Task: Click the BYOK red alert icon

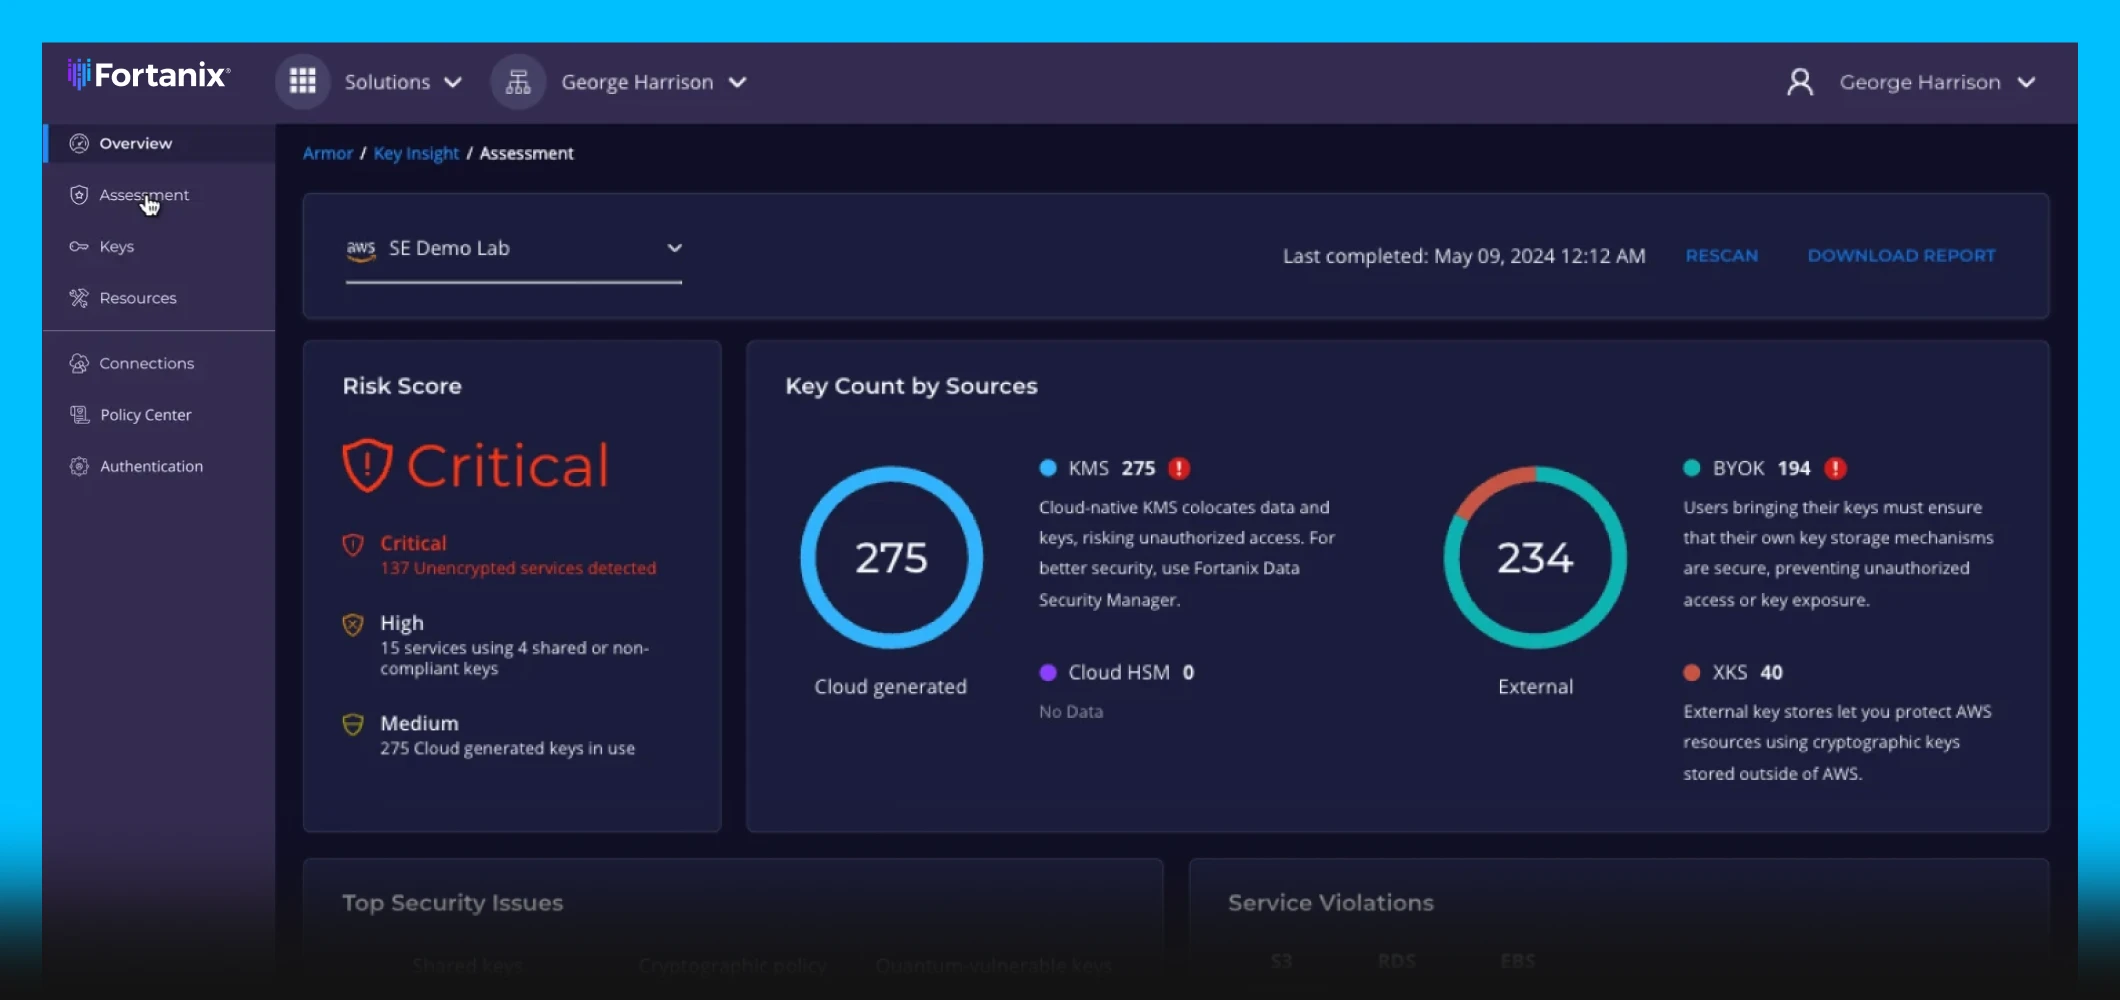Action: tap(1835, 468)
